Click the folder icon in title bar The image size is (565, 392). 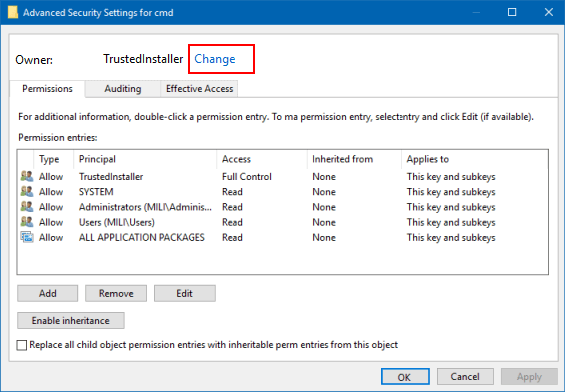[13, 12]
